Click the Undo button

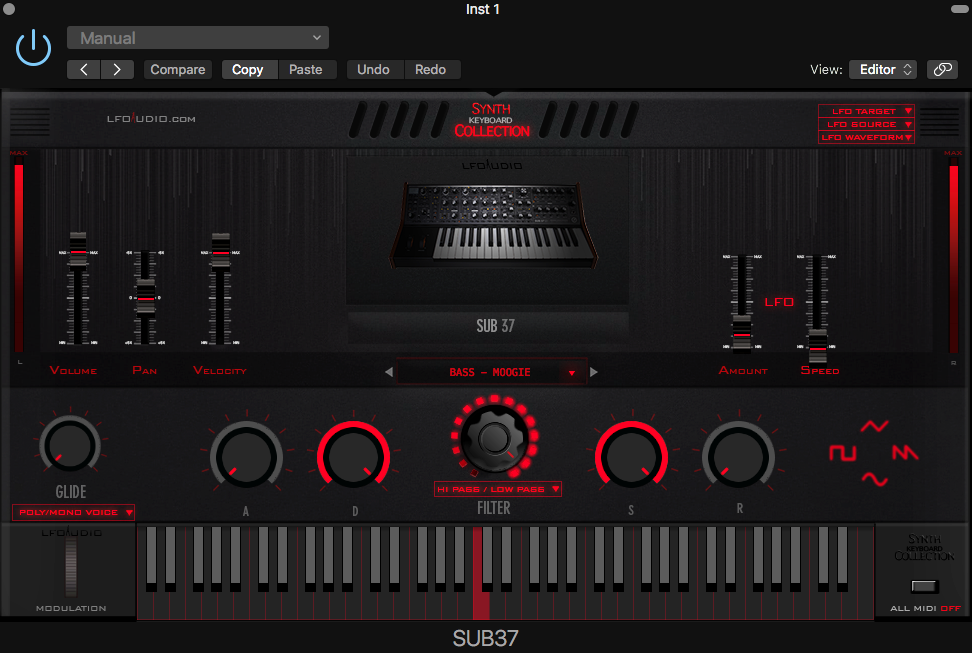374,69
